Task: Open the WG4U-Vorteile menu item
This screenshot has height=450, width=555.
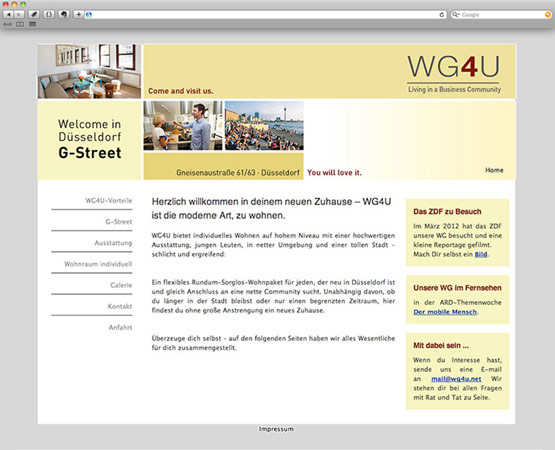Action: (x=109, y=200)
